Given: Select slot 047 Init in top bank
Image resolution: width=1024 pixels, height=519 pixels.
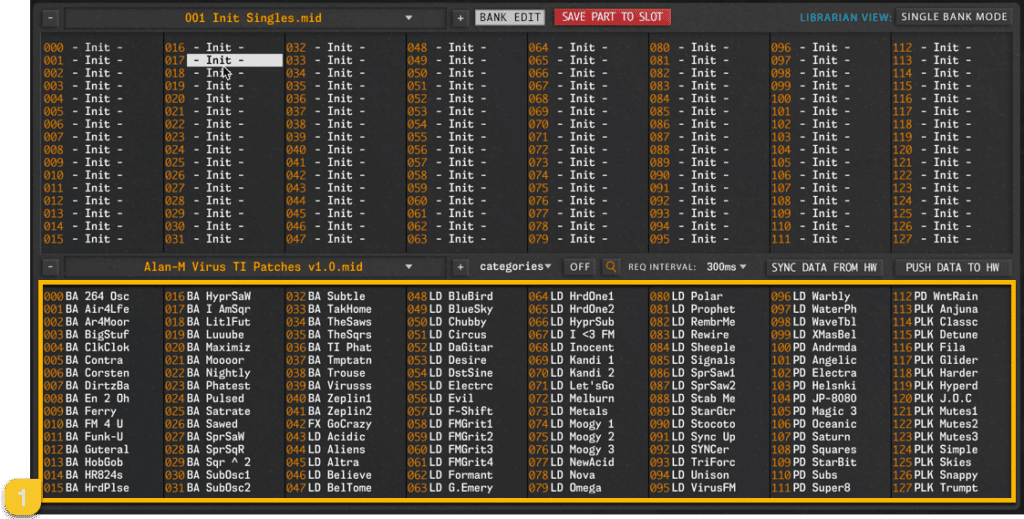Looking at the screenshot, I should pos(325,239).
